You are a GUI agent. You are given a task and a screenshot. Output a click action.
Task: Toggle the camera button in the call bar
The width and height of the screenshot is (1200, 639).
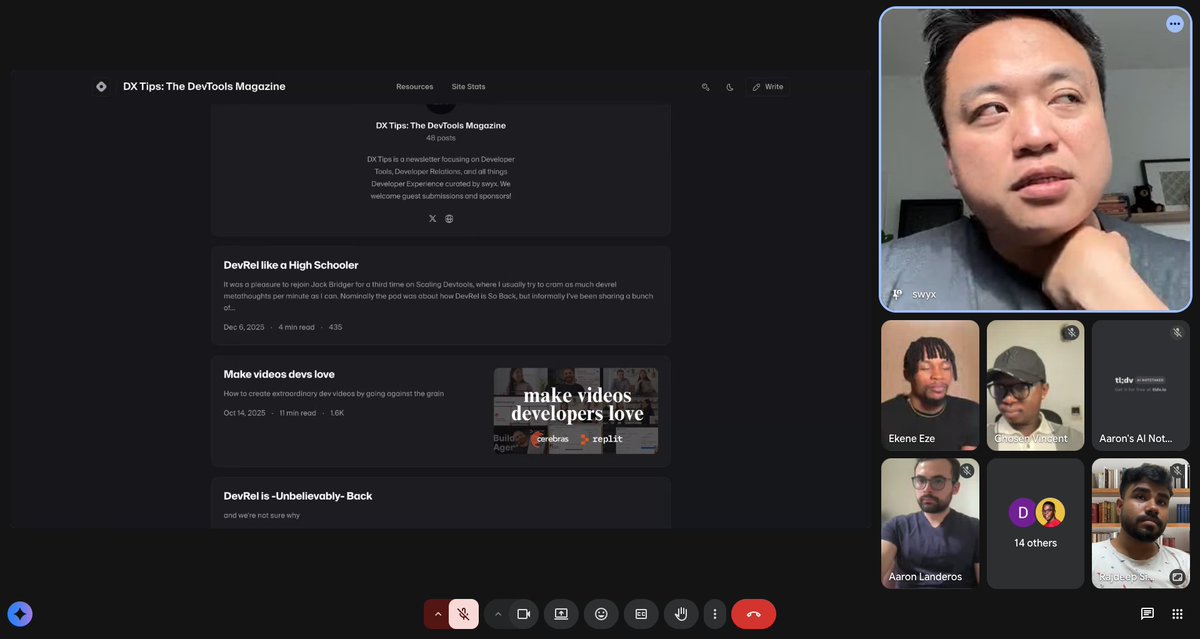(523, 614)
